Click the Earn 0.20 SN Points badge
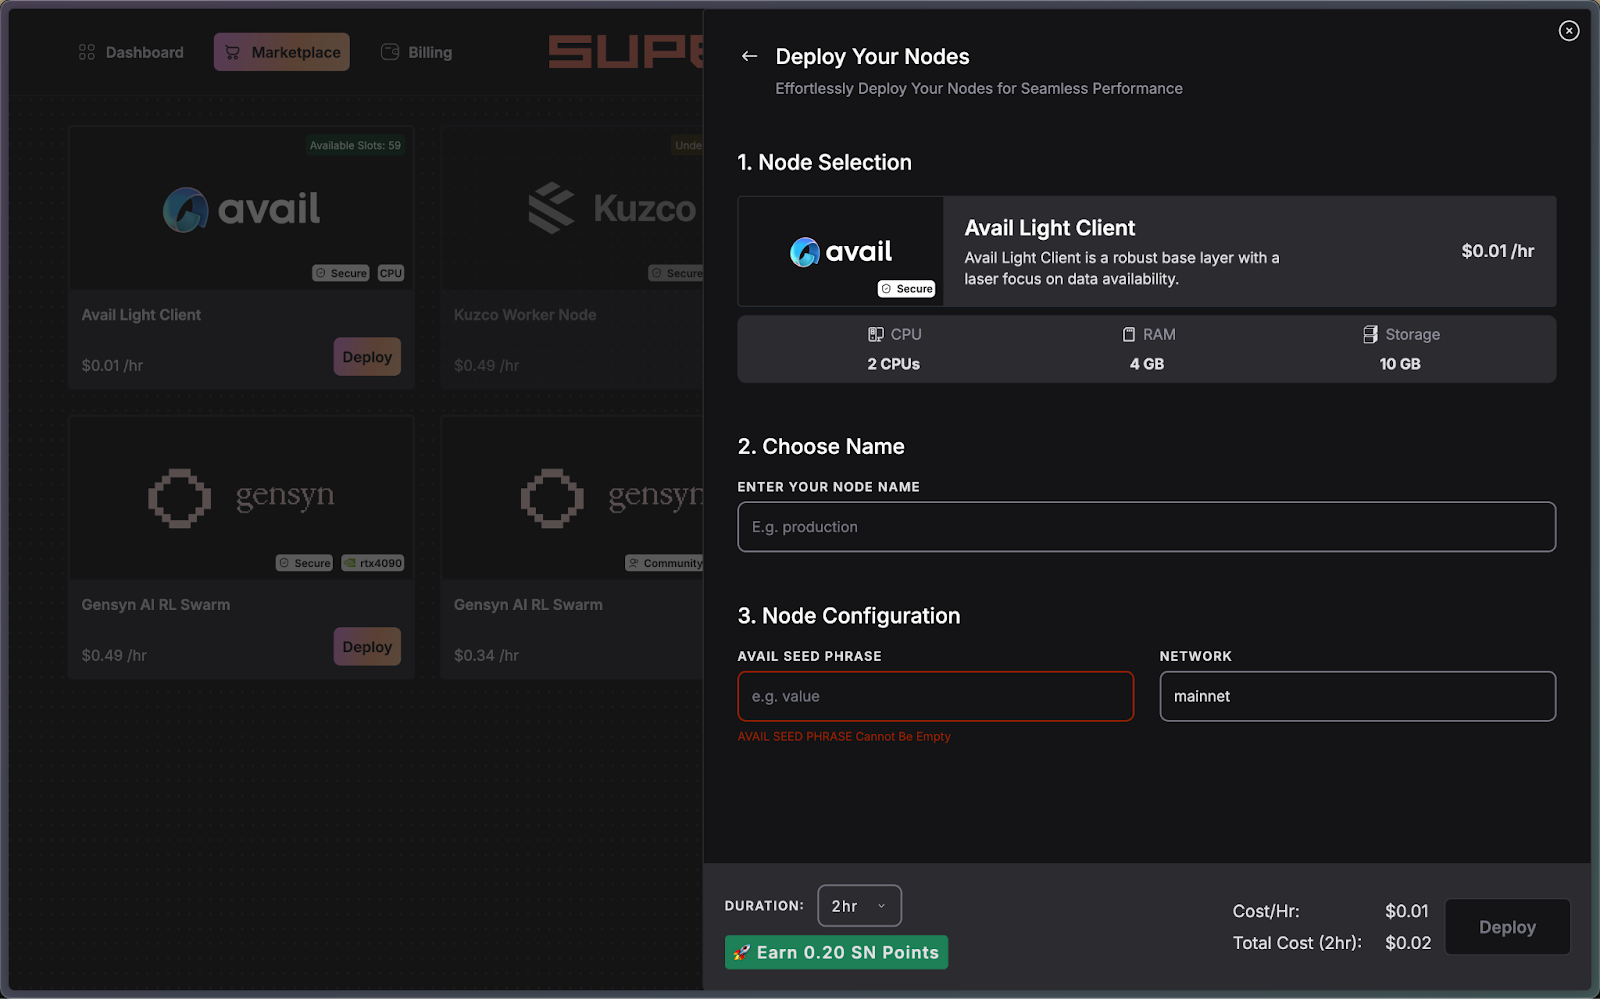Viewport: 1600px width, 999px height. 836,952
